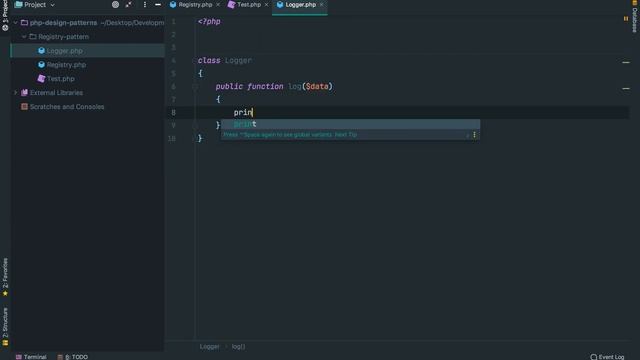Click line number 8 in gutter
This screenshot has height=360, width=640.
point(173,112)
